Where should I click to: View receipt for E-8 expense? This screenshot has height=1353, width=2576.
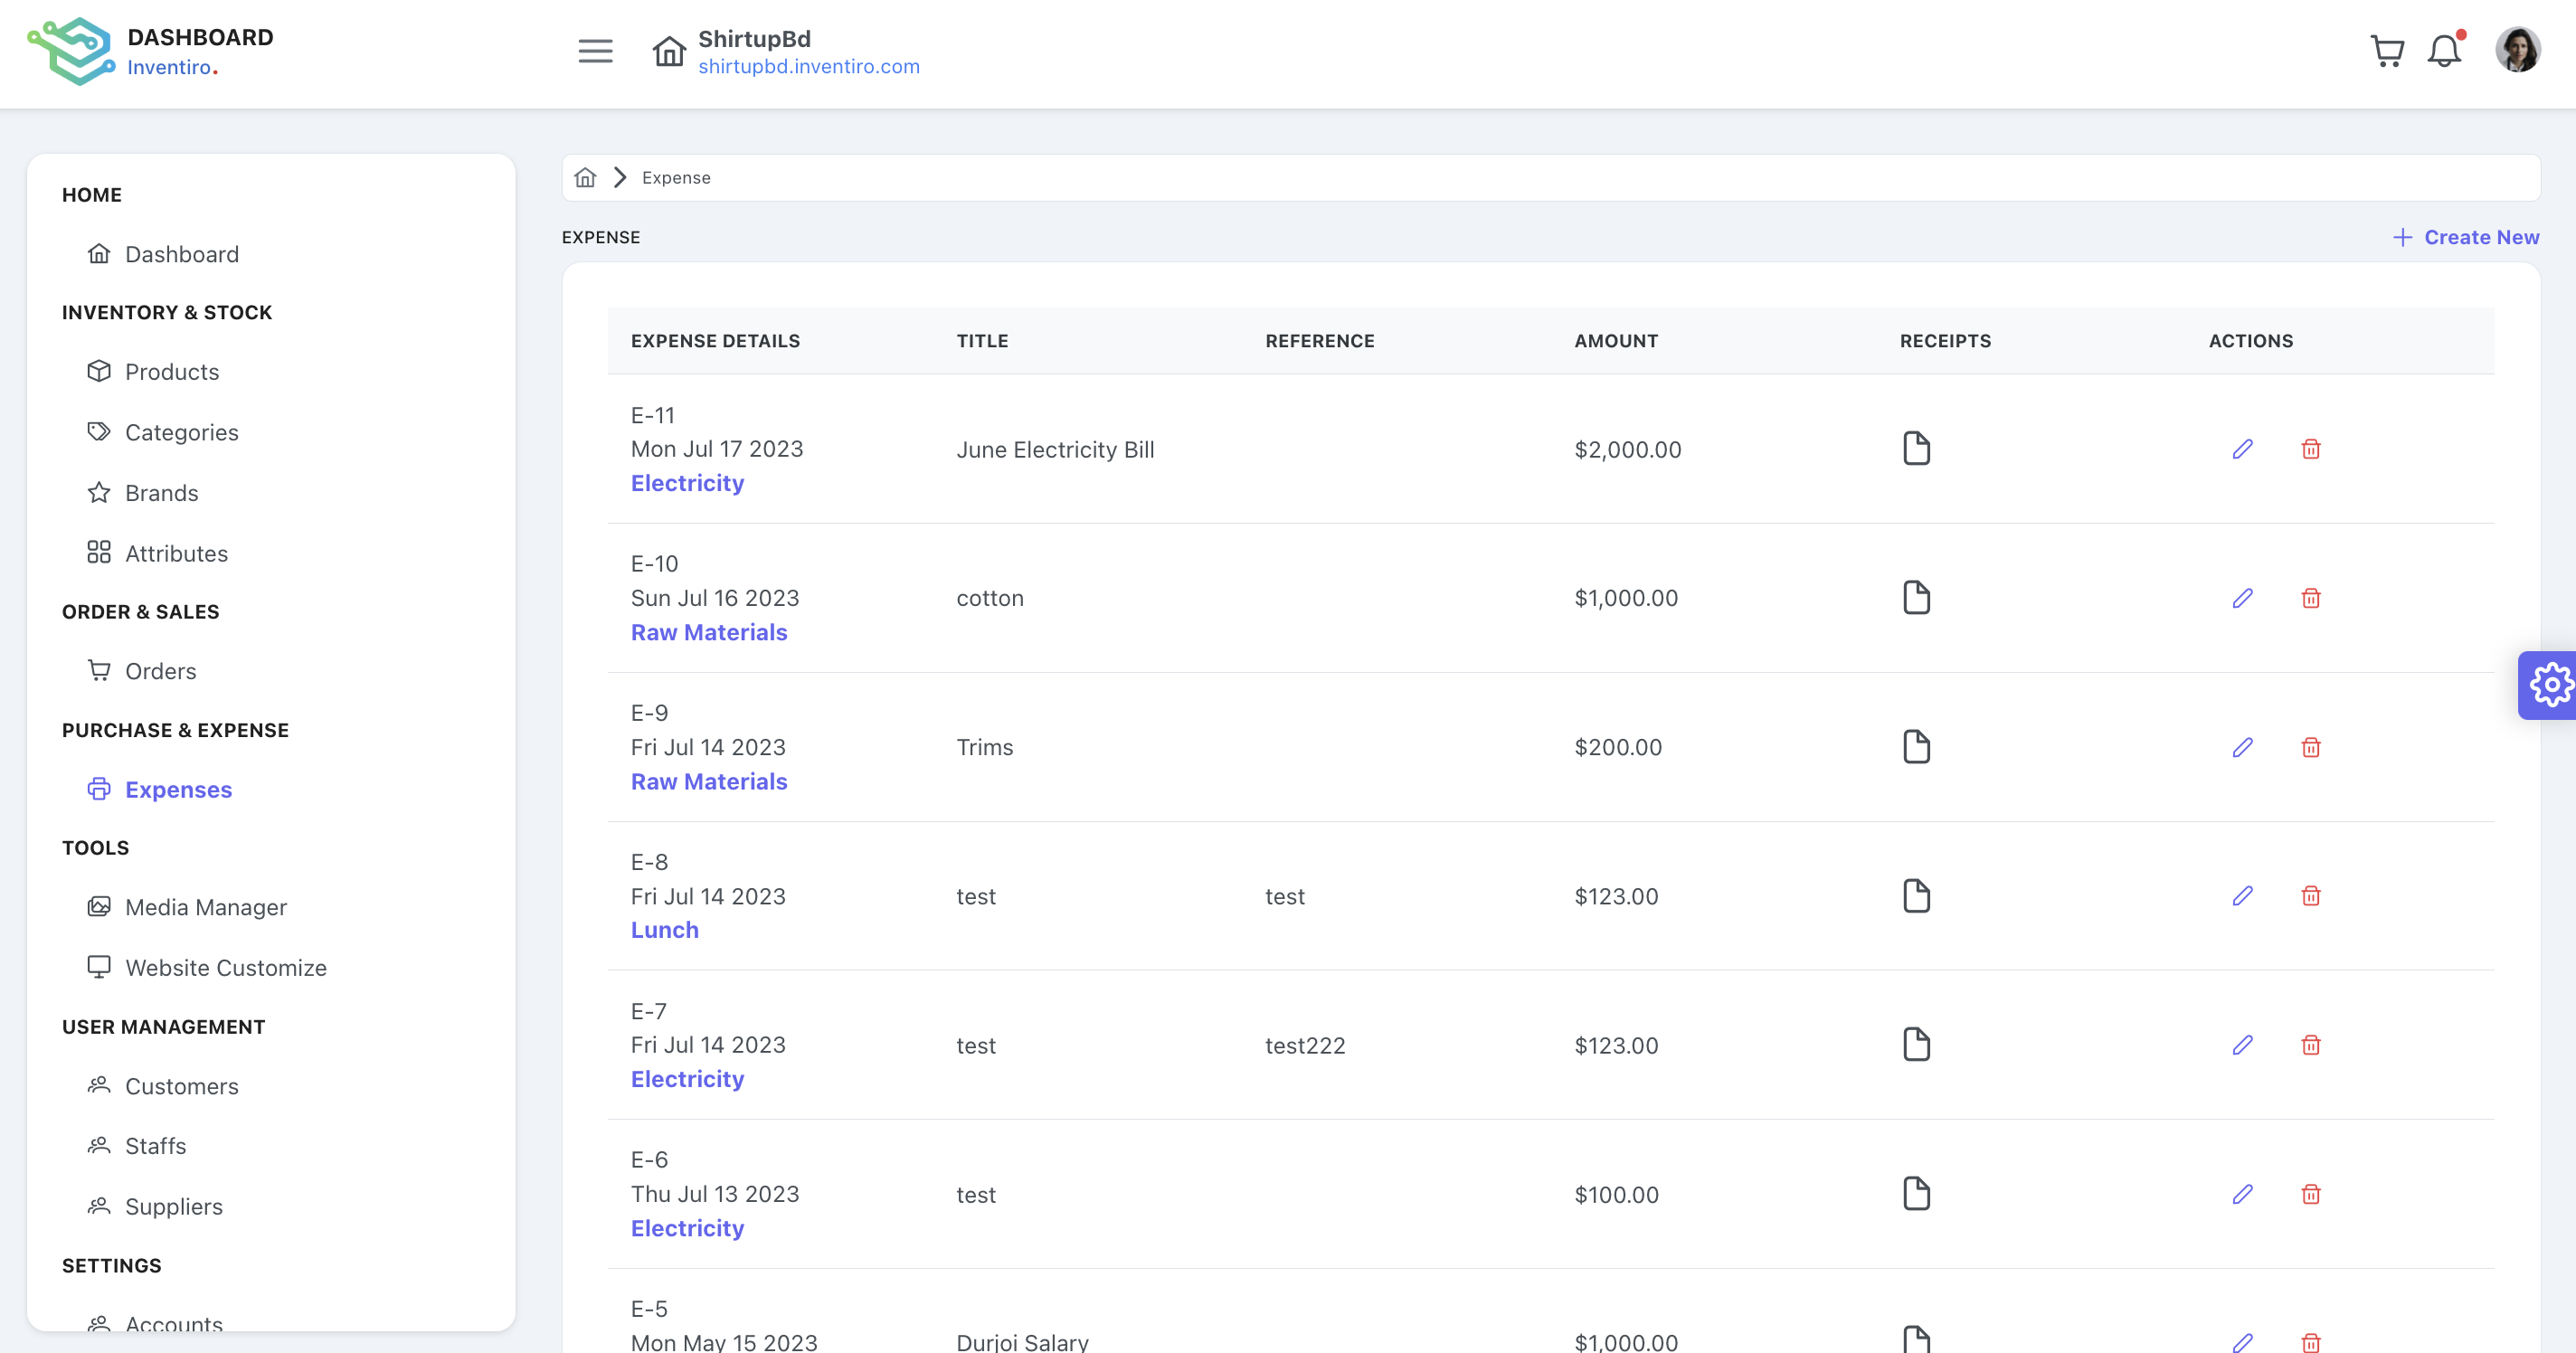click(x=1916, y=896)
